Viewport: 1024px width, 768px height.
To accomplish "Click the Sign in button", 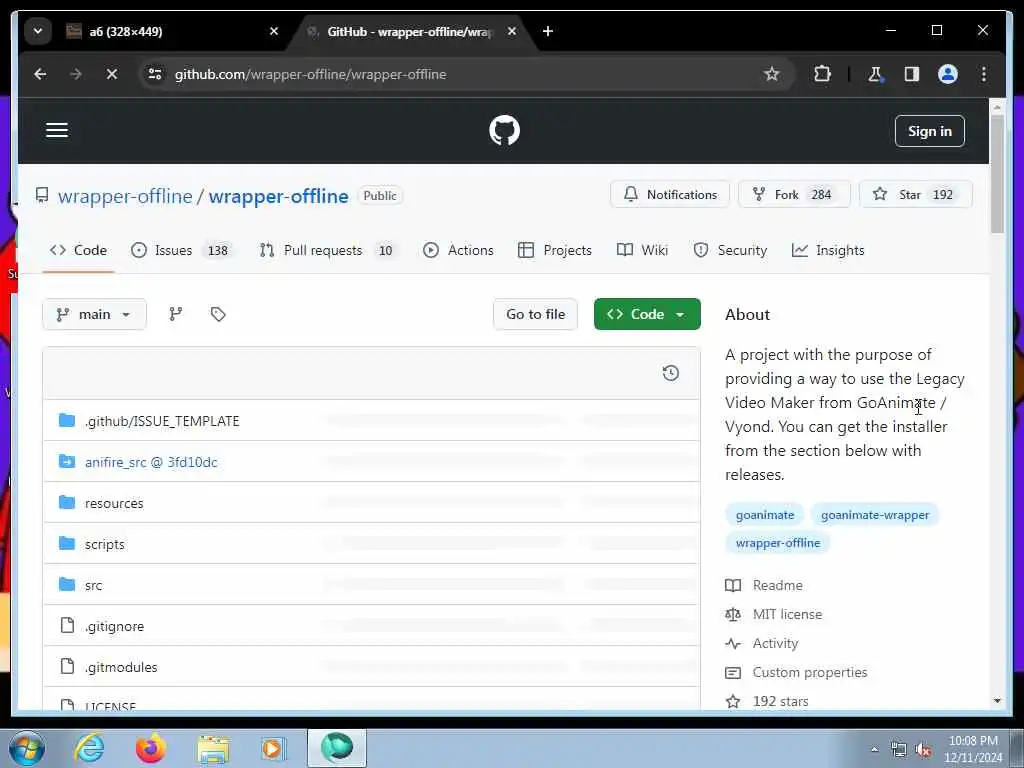I will click(x=929, y=131).
